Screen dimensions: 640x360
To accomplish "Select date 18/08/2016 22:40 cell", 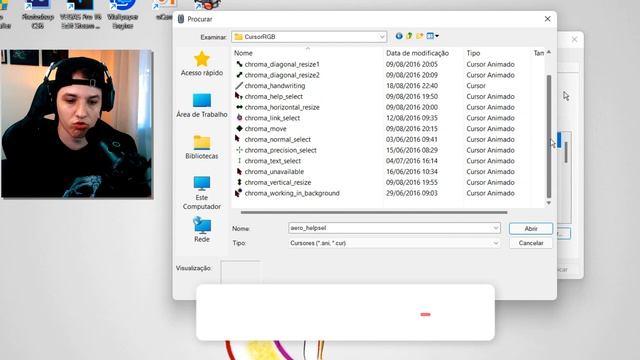I will click(x=411, y=86).
